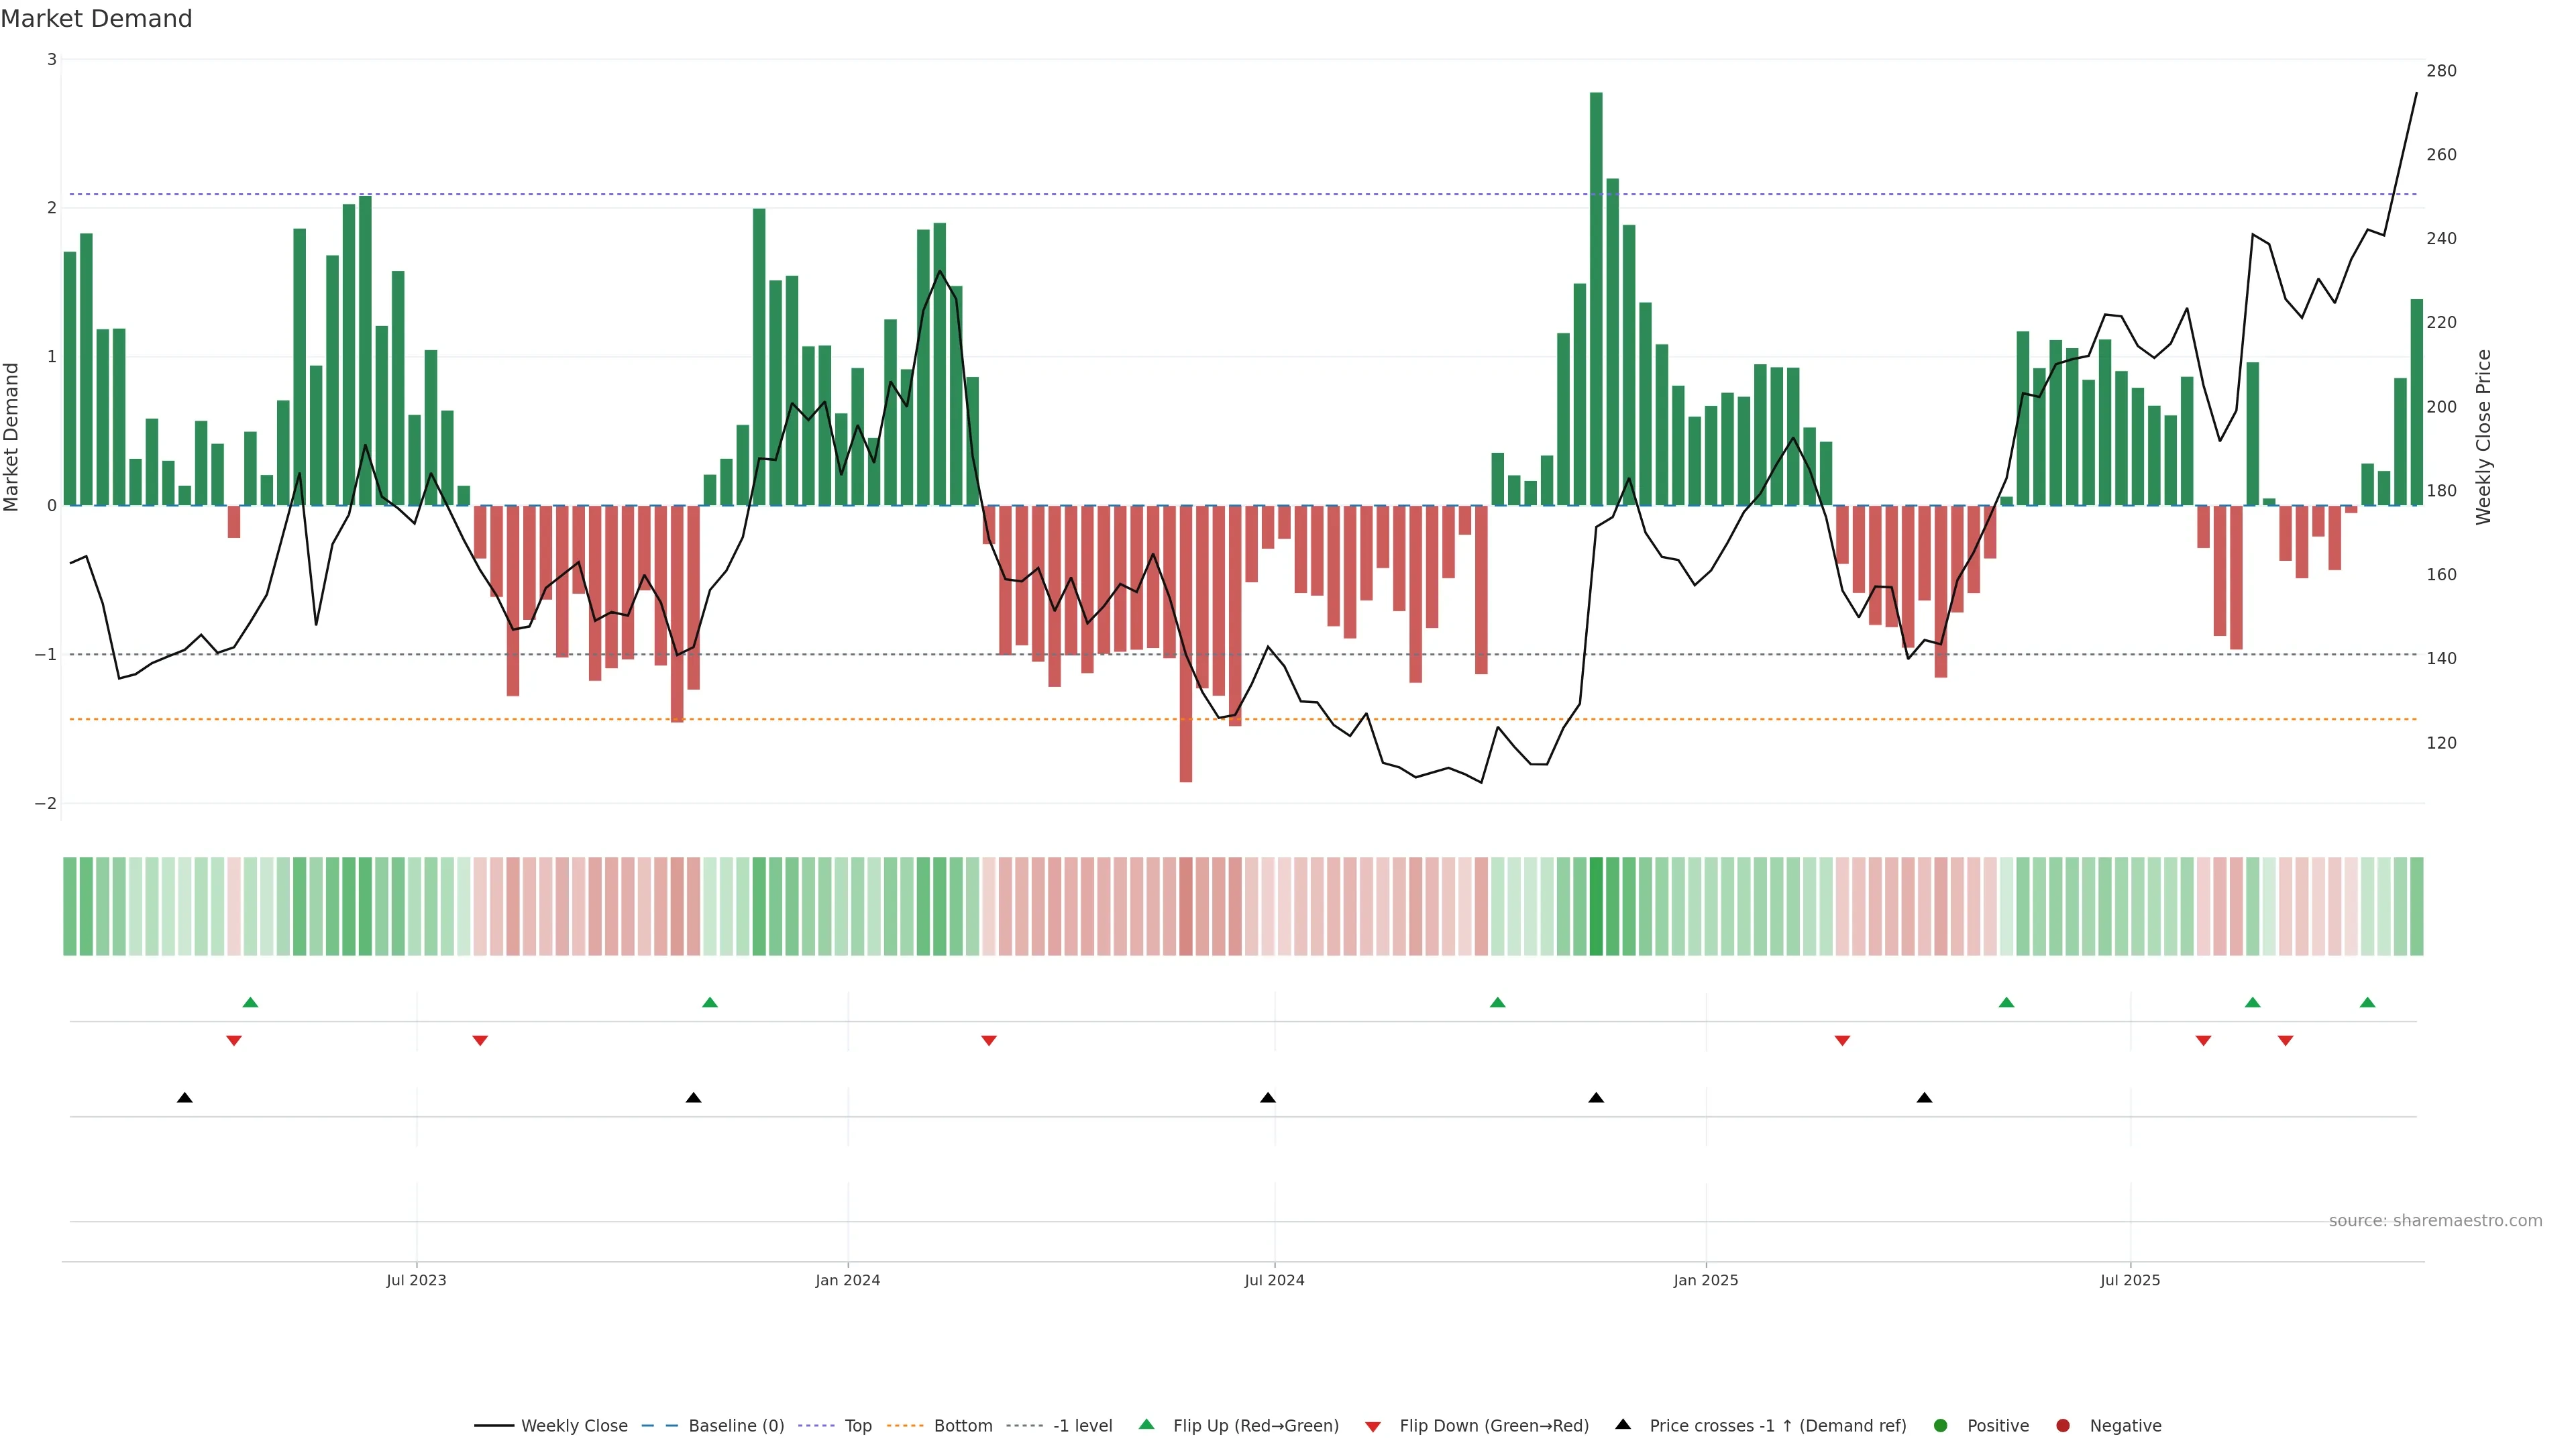This screenshot has height=1449, width=2576.
Task: Click black triangle marker between Jul 2024–Jan 2025
Action: [x=1596, y=1098]
